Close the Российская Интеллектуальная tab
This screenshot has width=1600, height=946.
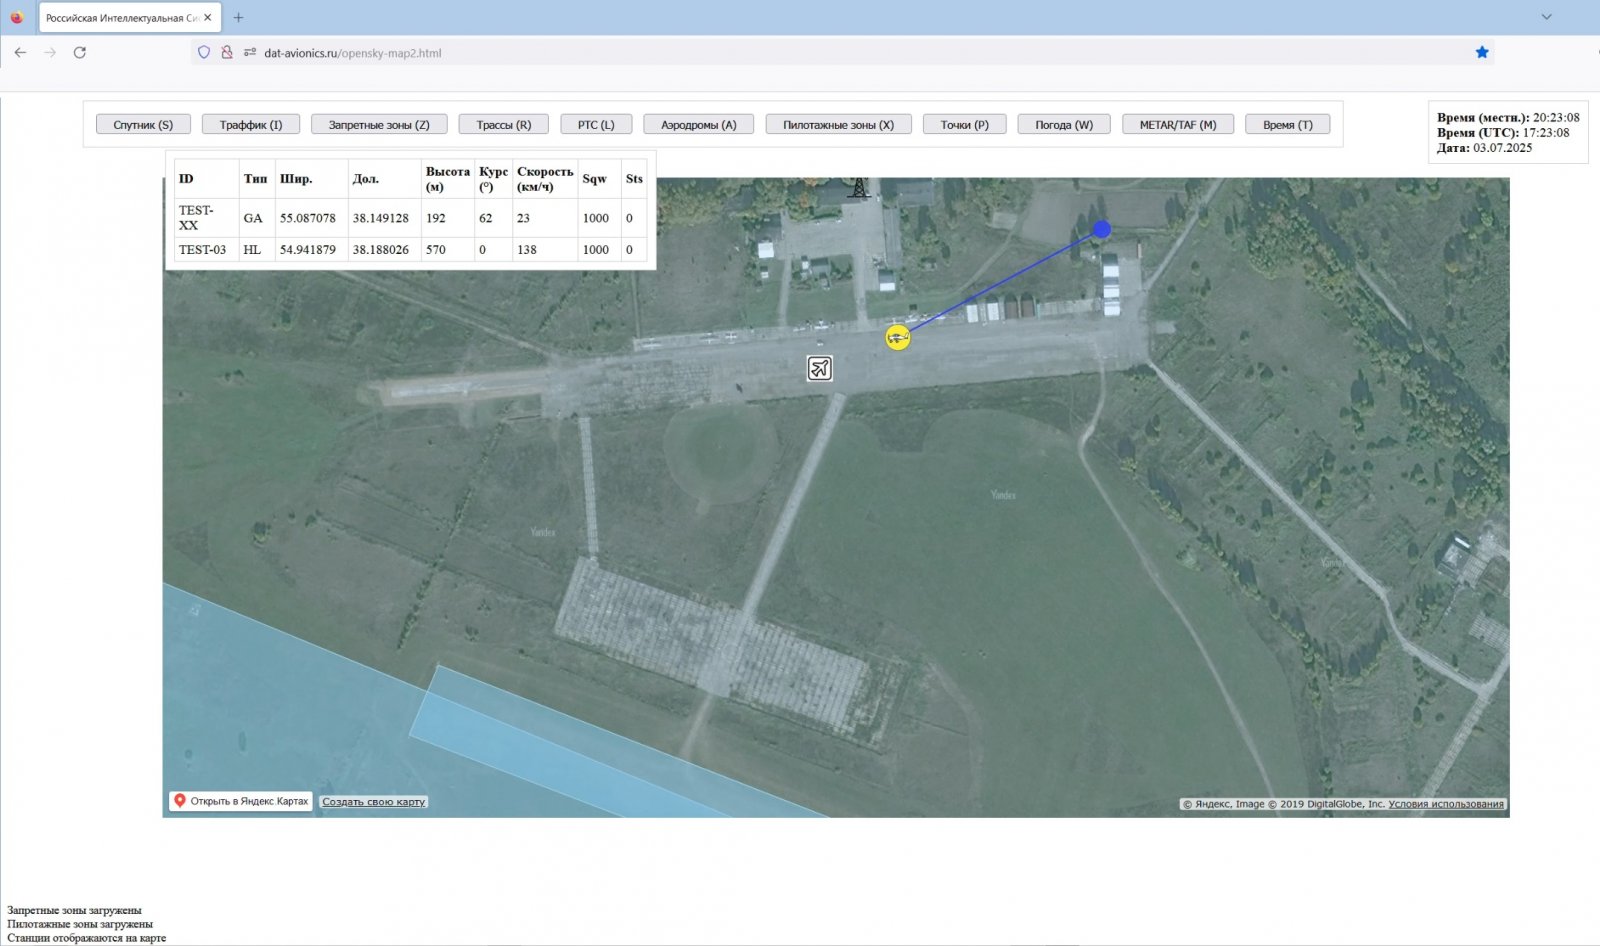pos(207,17)
